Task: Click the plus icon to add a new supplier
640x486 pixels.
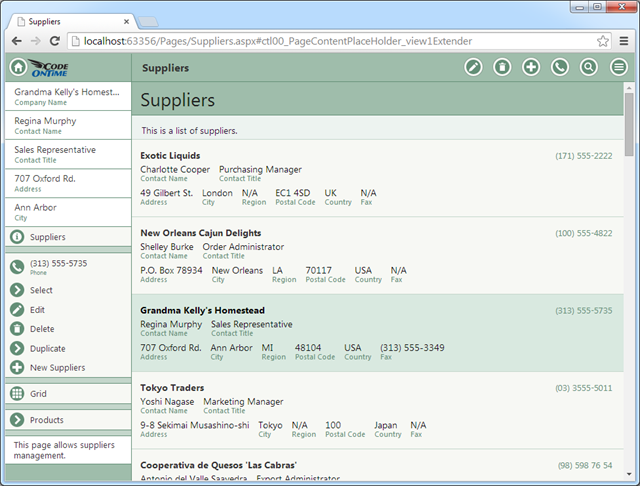Action: pos(531,68)
